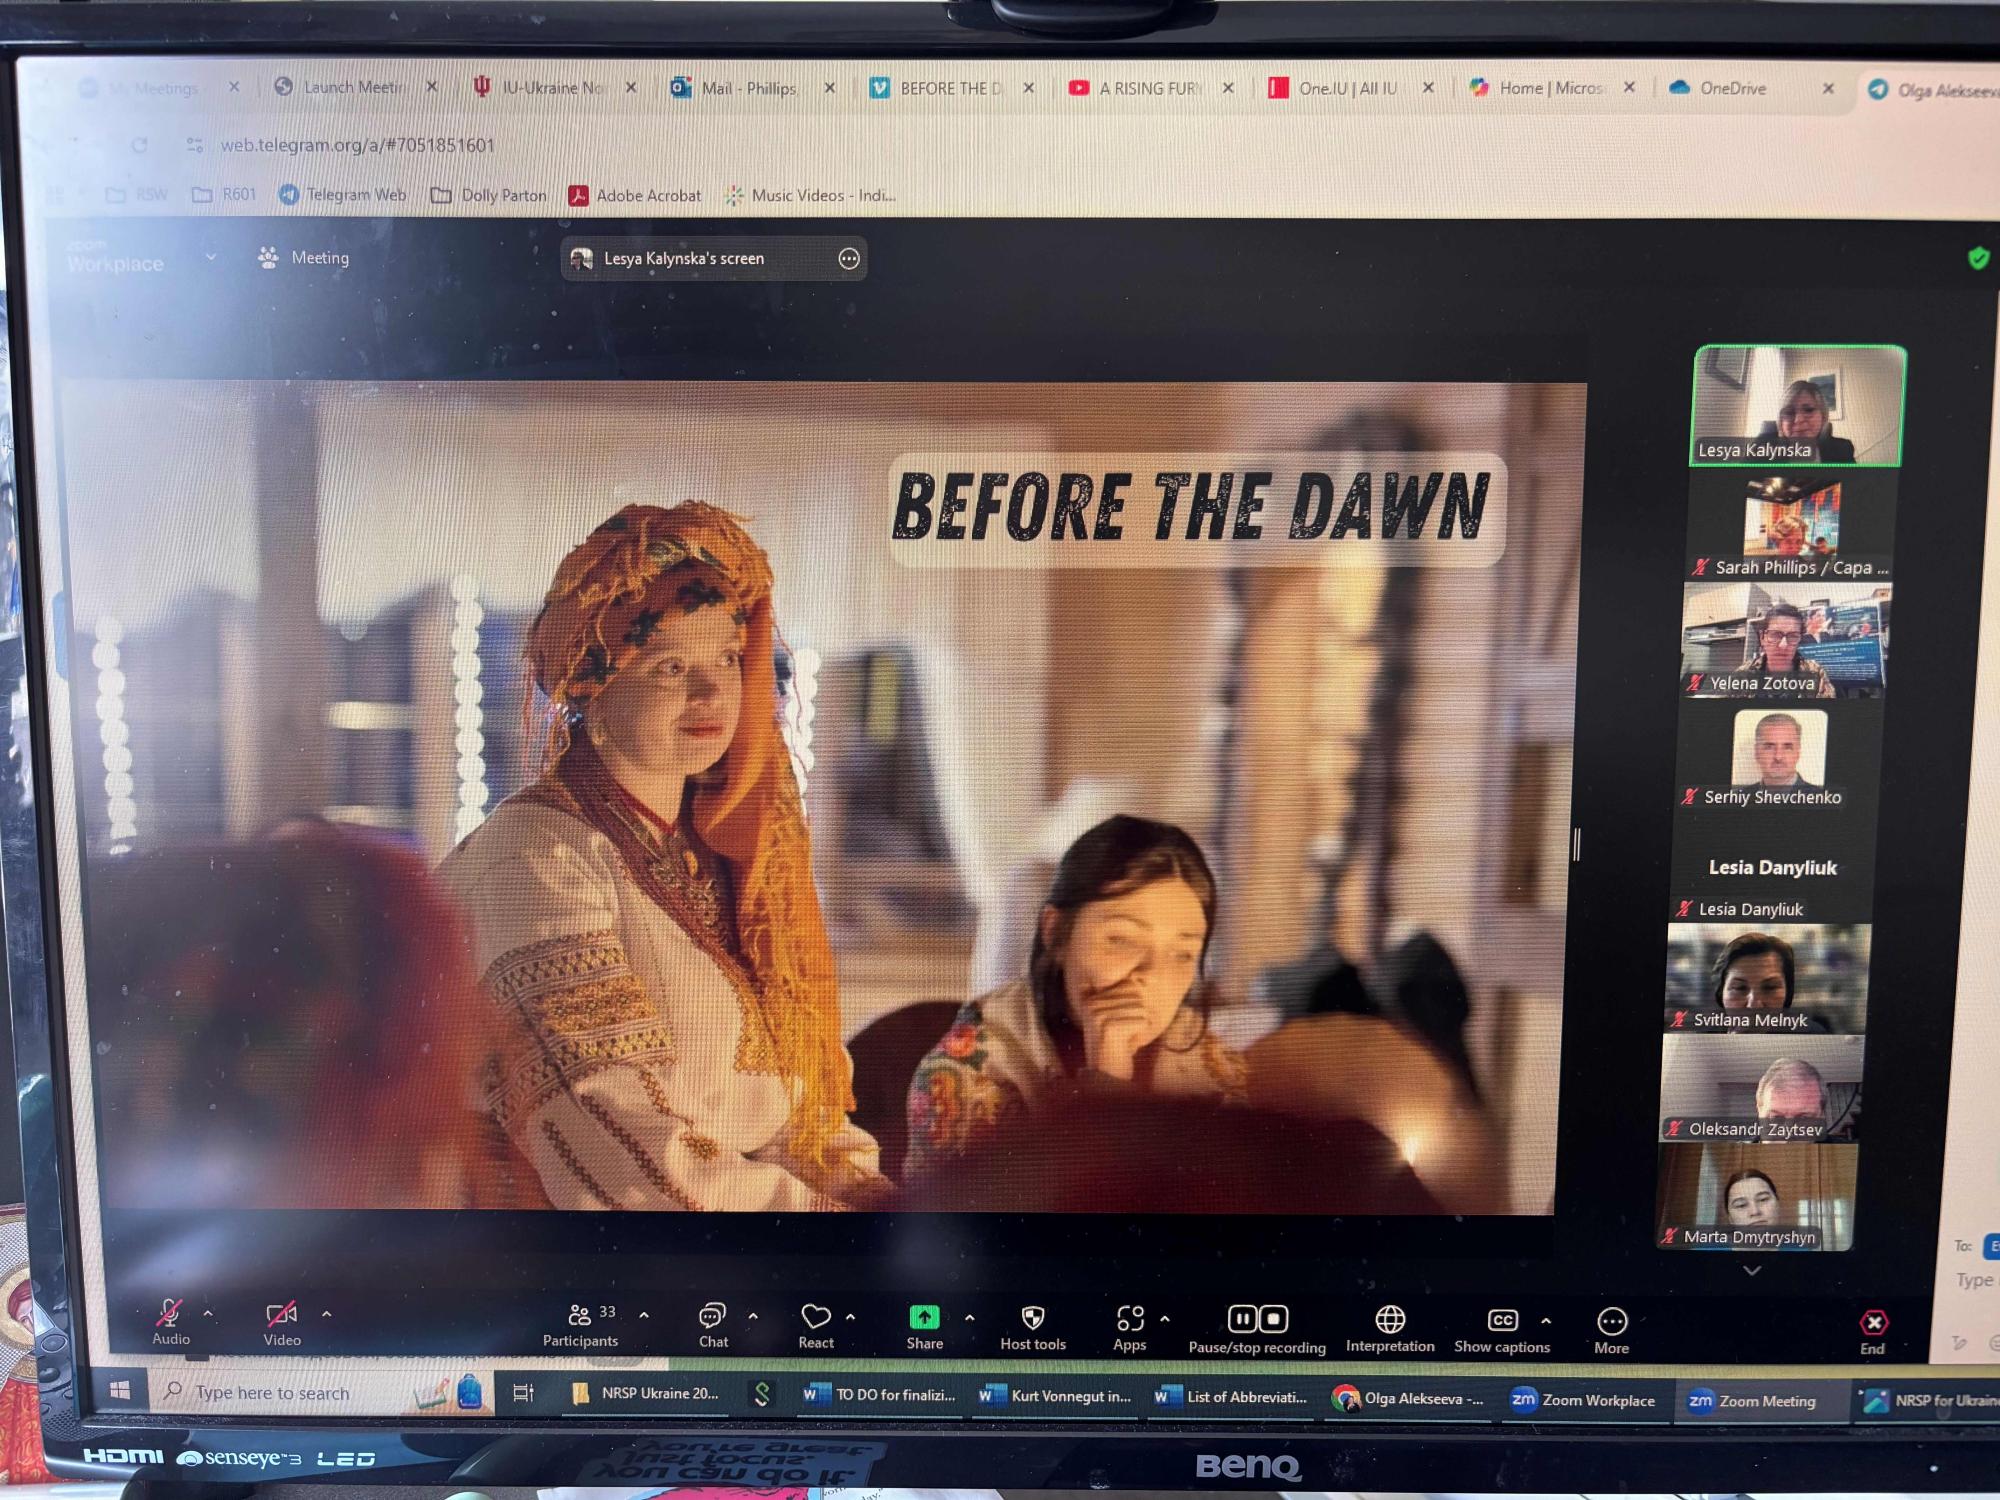Start camera with the Video button
Viewport: 2000px width, 1500px height.
(x=282, y=1323)
